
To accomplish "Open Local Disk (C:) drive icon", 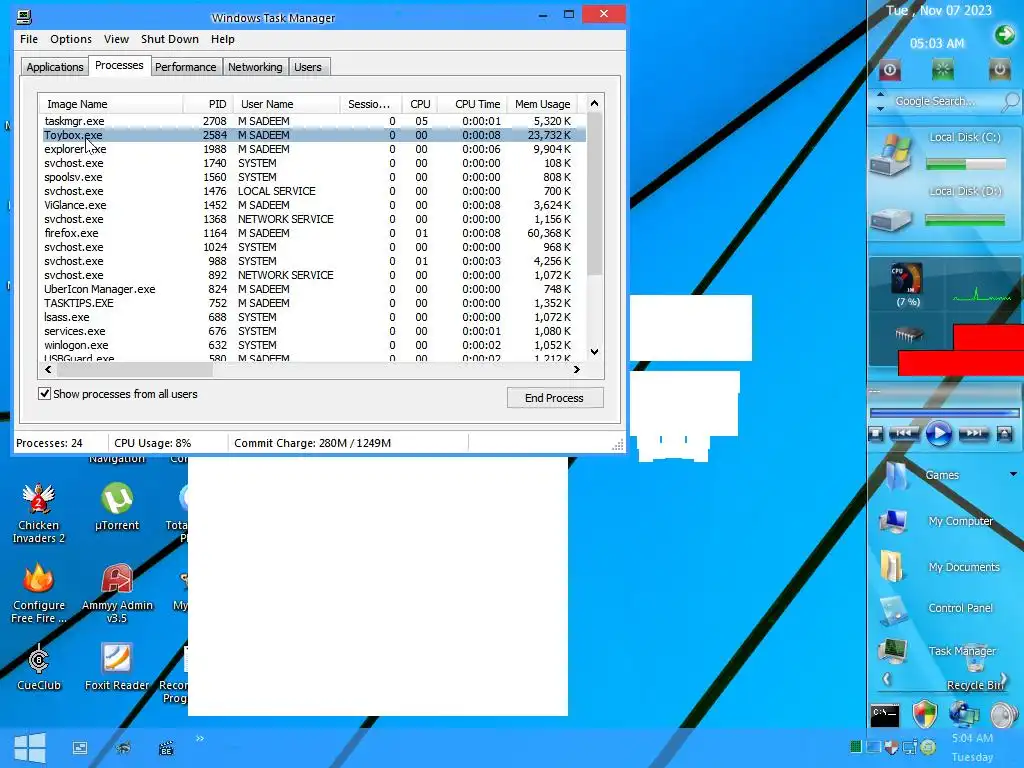I will tap(891, 155).
